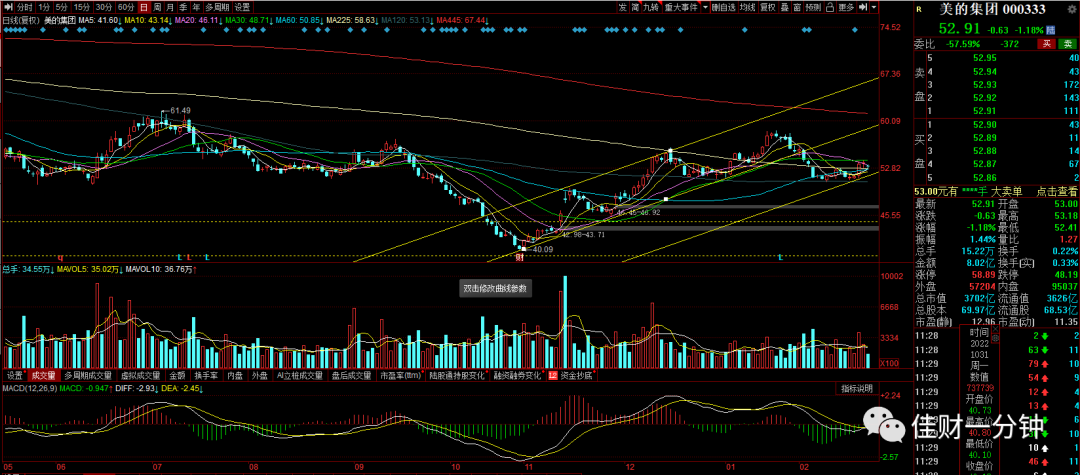Click the 日线(复权) chart label
The width and height of the screenshot is (1080, 475).
pos(21,21)
